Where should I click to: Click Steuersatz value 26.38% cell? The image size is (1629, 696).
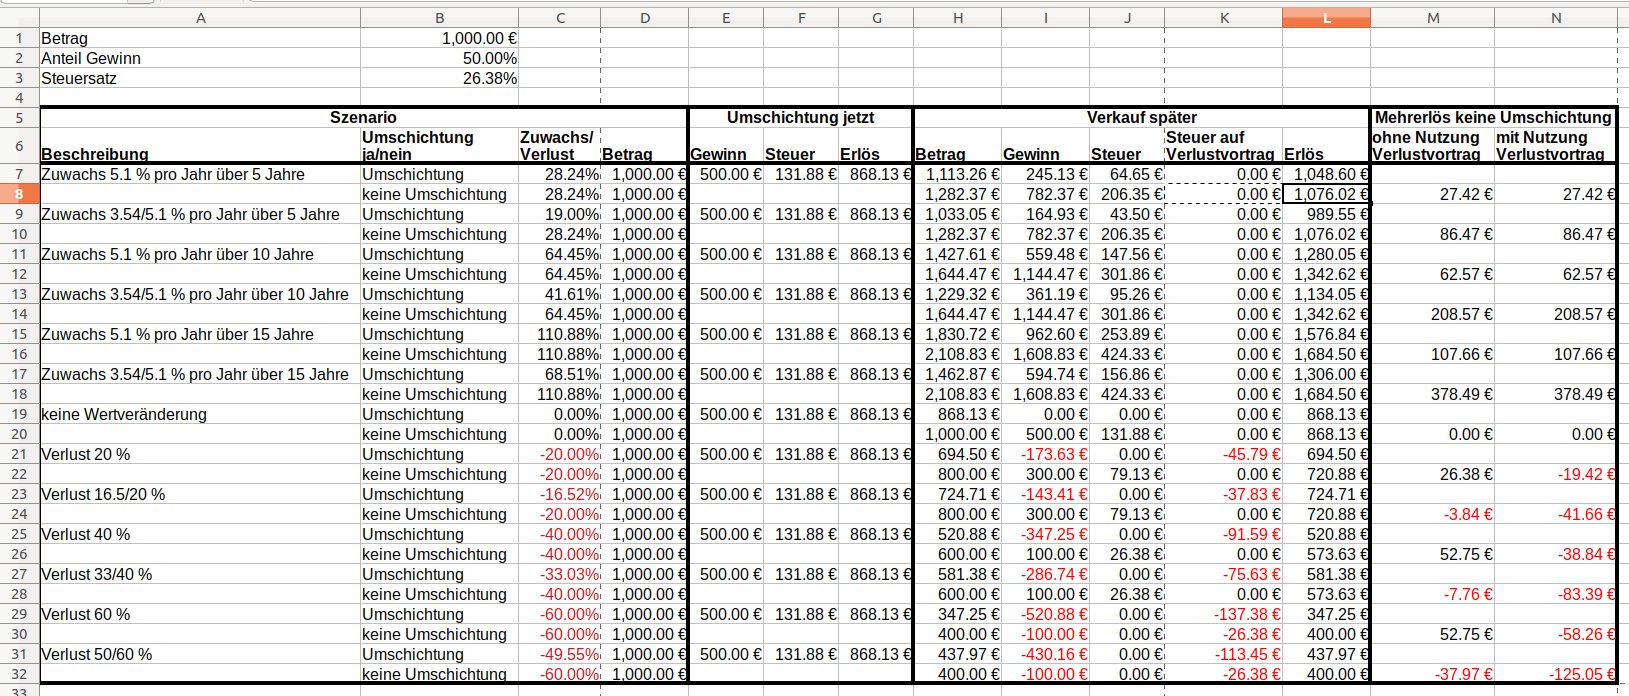(x=439, y=78)
